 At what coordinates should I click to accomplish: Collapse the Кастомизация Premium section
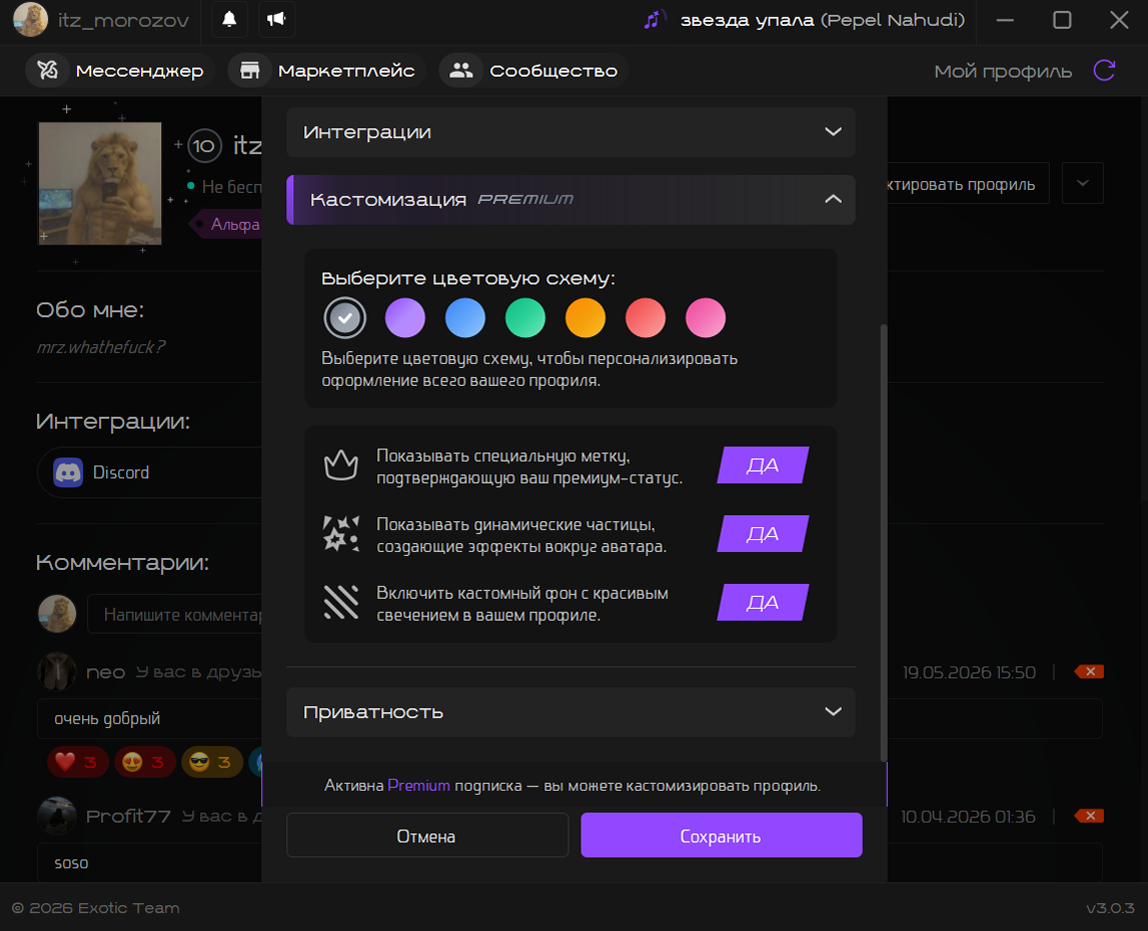[570, 200]
